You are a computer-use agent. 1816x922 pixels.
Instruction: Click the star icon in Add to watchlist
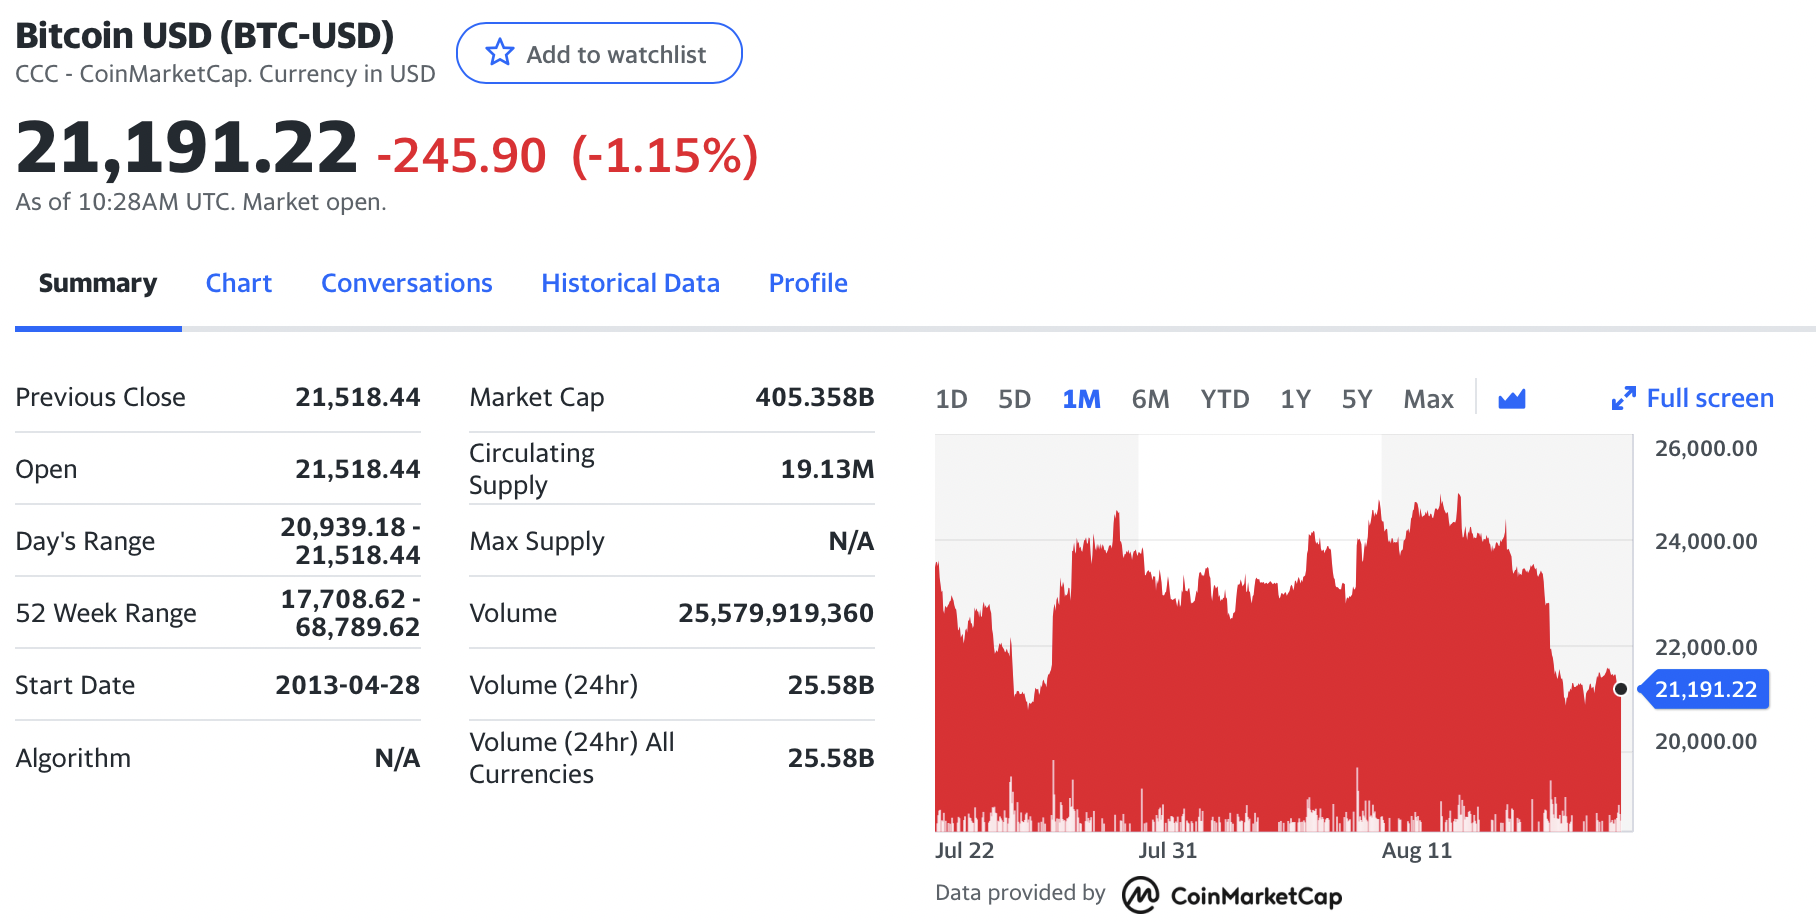pos(499,53)
